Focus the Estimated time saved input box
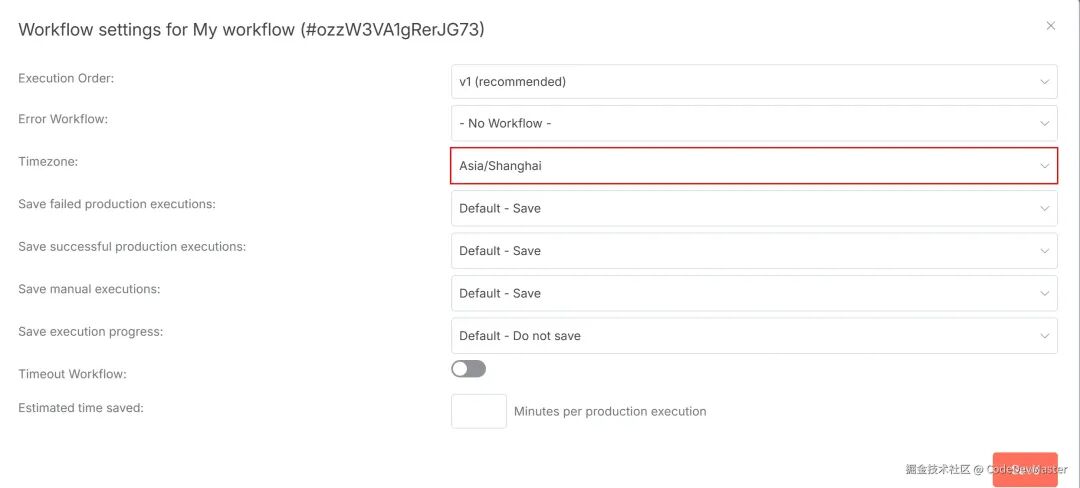1080x488 pixels. click(x=478, y=411)
